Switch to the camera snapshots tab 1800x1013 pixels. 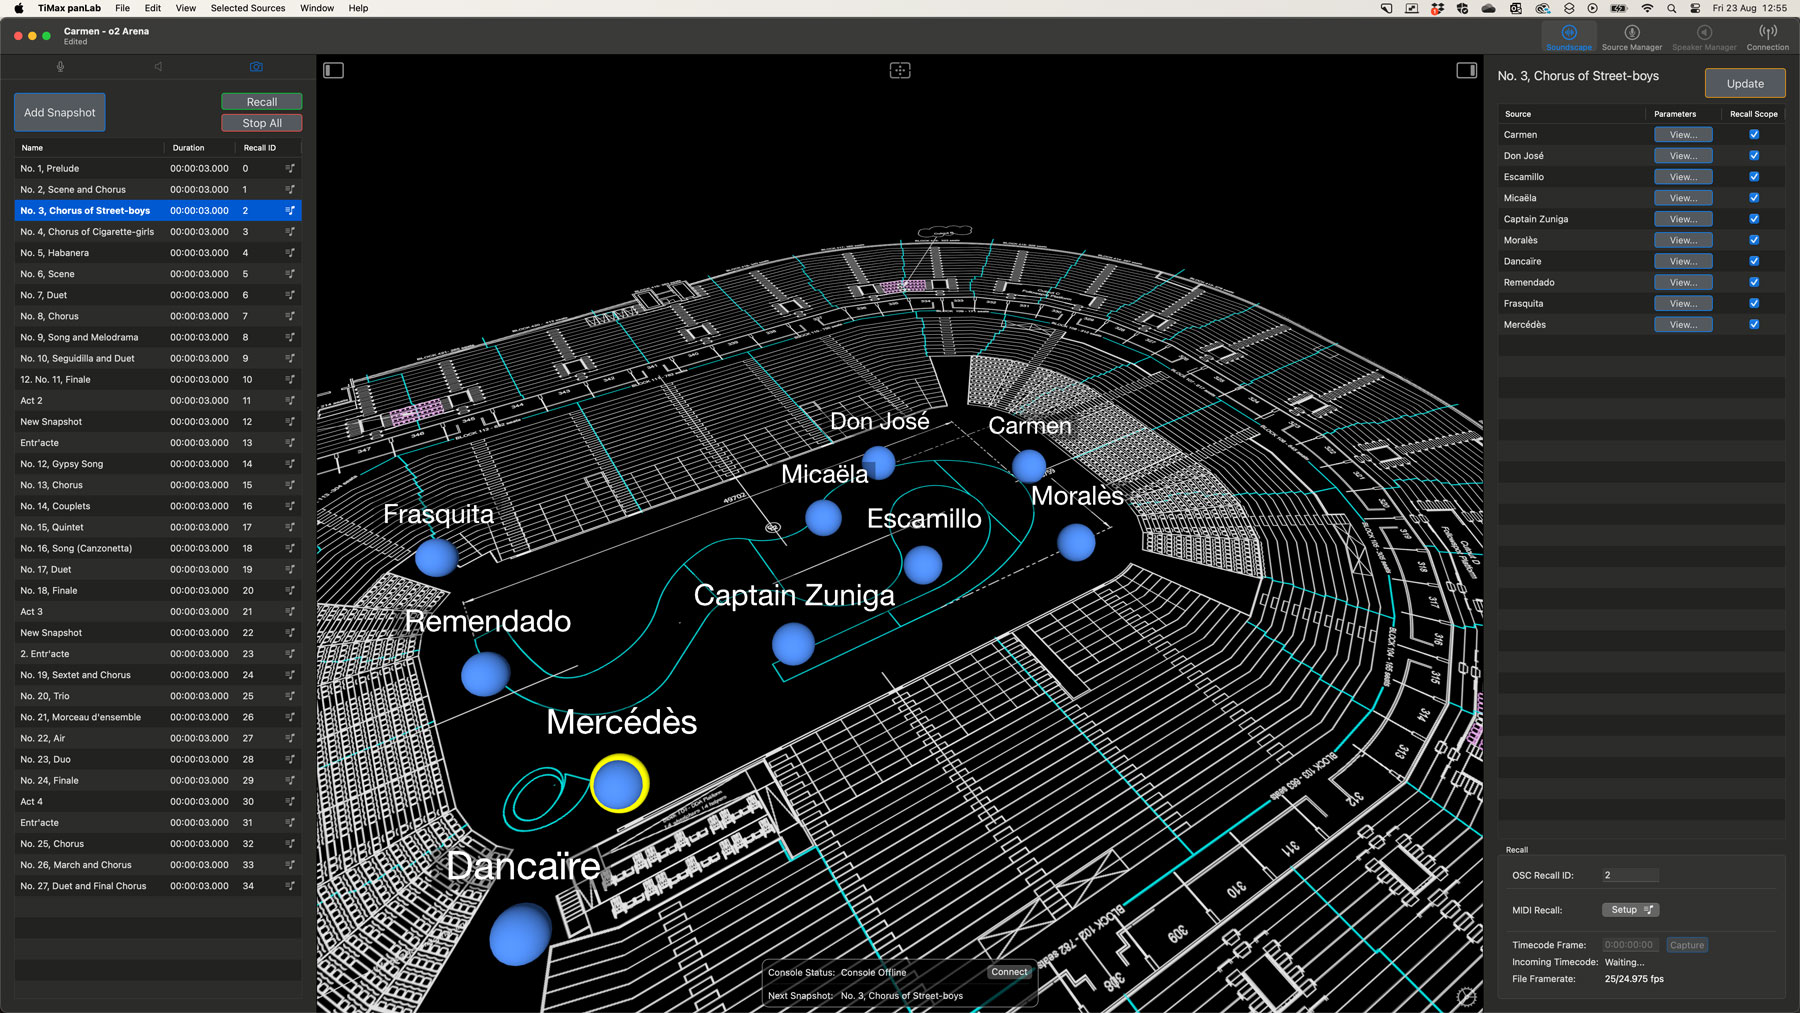pos(256,67)
